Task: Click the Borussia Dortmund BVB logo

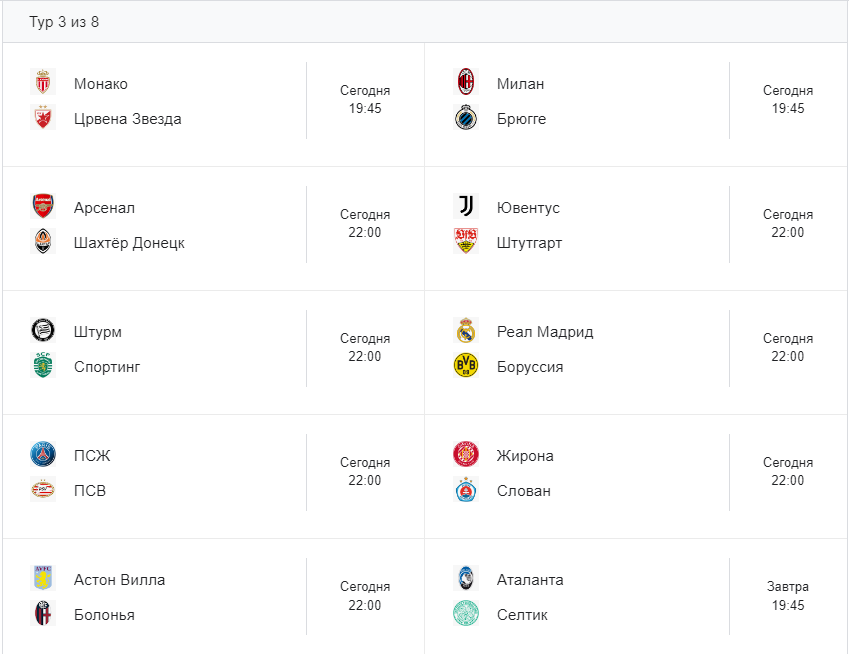Action: pyautogui.click(x=465, y=366)
